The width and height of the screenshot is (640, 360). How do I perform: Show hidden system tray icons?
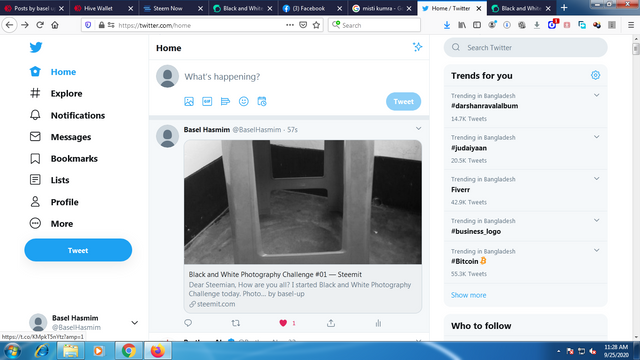(x=558, y=351)
